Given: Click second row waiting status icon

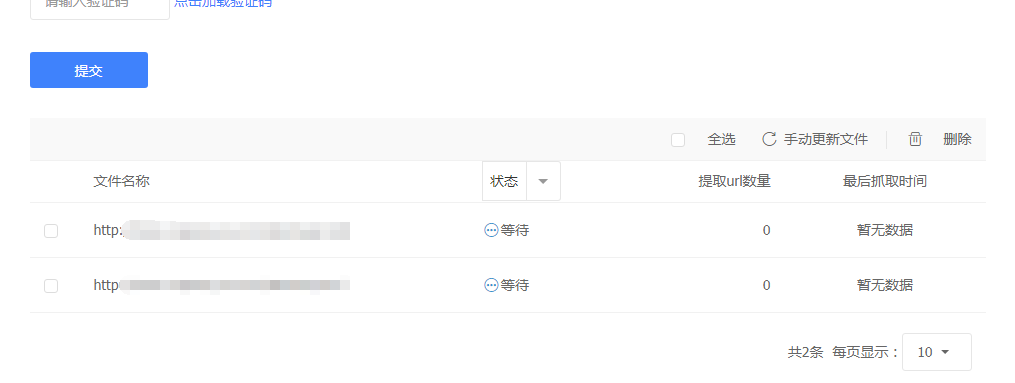Looking at the screenshot, I should (x=491, y=285).
